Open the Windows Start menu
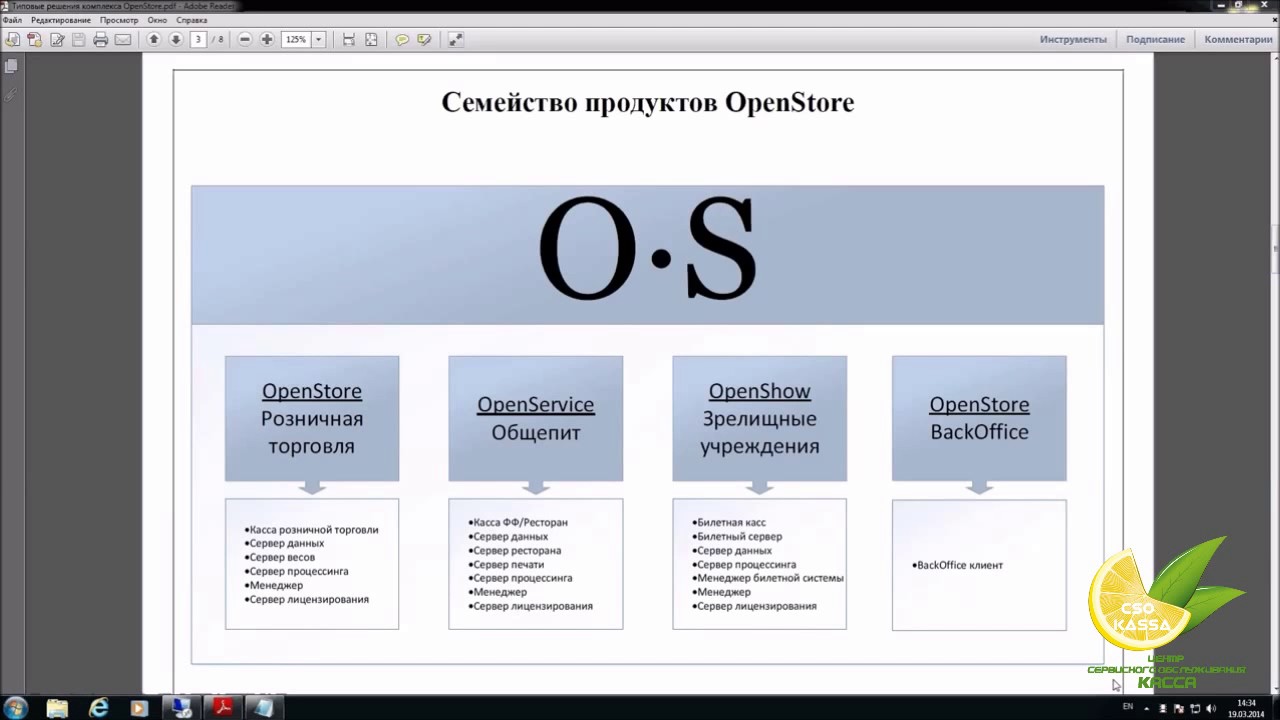This screenshot has height=720, width=1280. point(15,708)
